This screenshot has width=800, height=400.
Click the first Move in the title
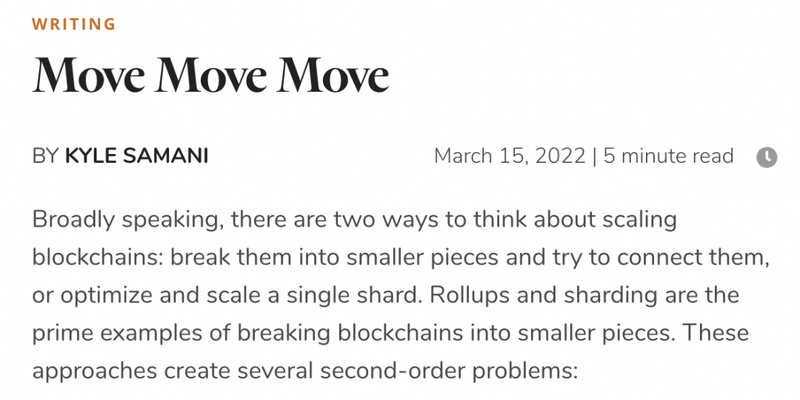[x=87, y=77]
